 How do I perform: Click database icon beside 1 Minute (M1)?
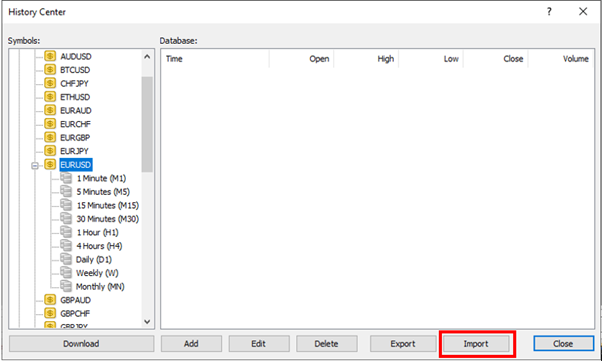point(66,178)
